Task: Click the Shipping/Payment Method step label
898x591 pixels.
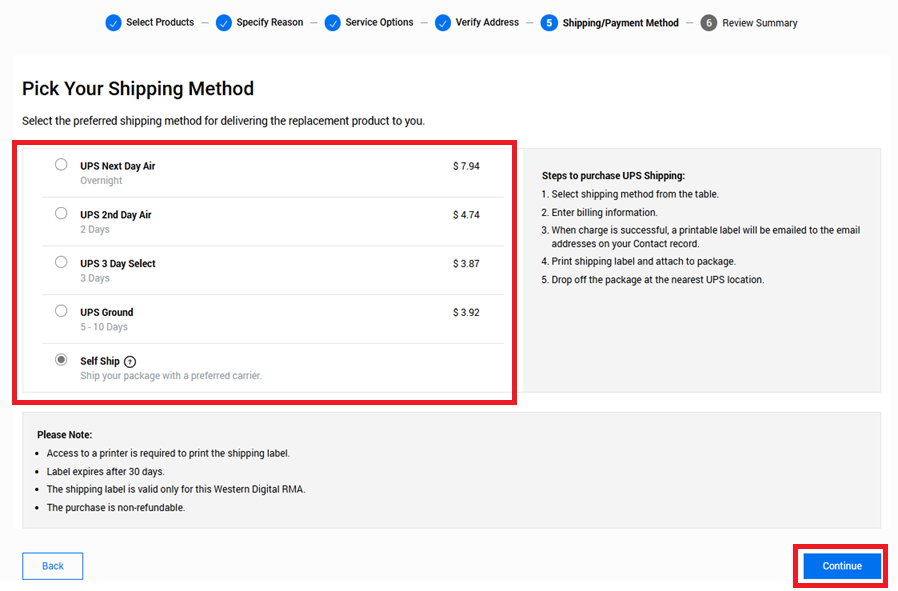Action: pos(620,23)
